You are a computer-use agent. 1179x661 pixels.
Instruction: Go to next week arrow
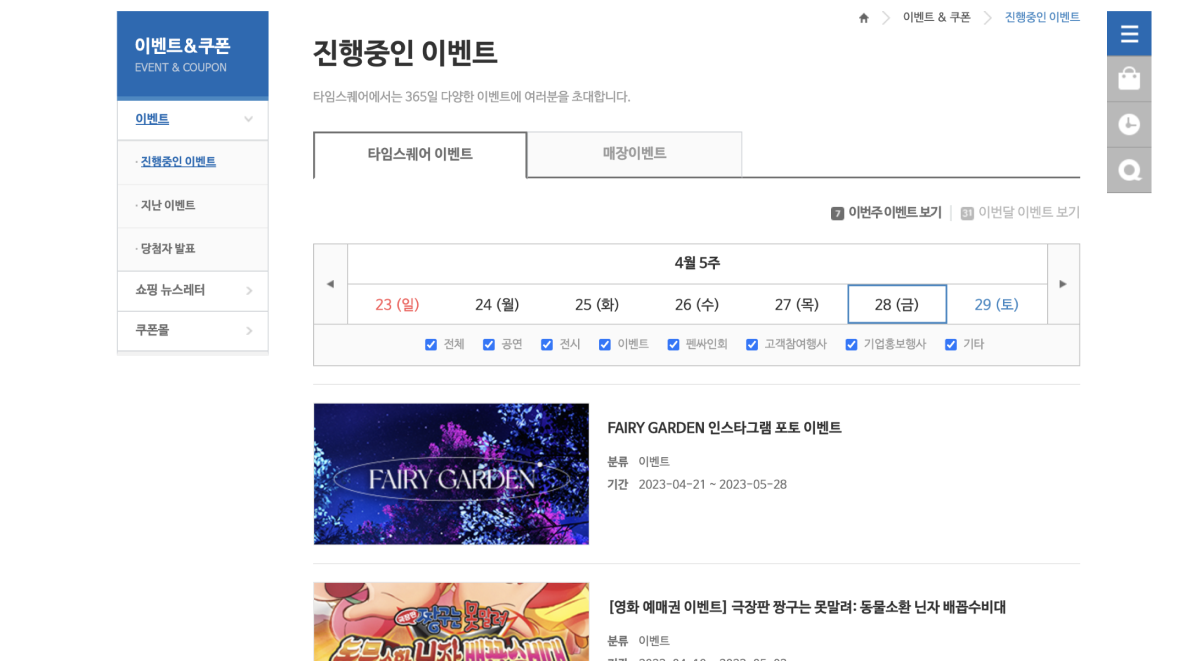(1063, 284)
